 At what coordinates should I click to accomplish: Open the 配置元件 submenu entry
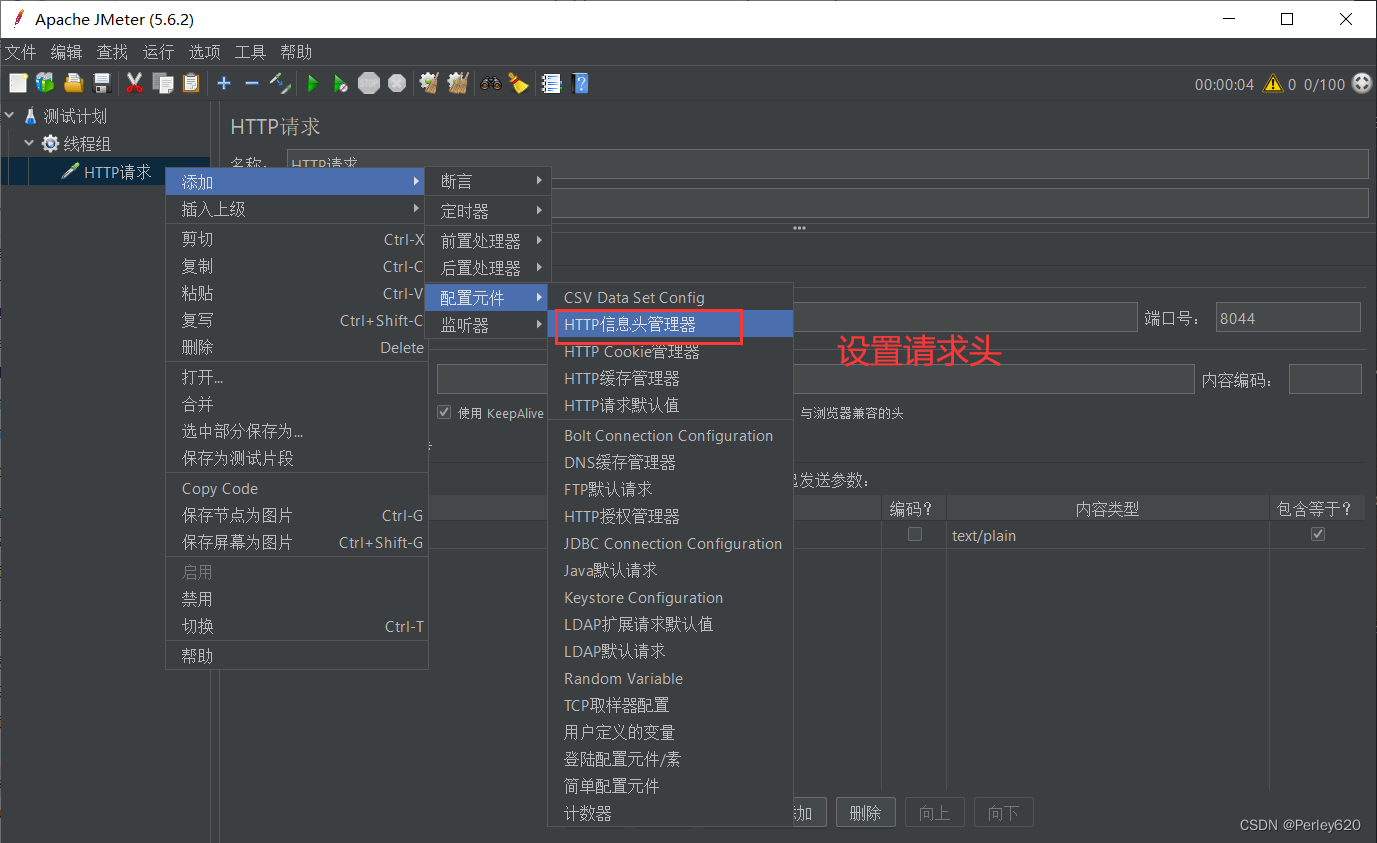point(489,298)
